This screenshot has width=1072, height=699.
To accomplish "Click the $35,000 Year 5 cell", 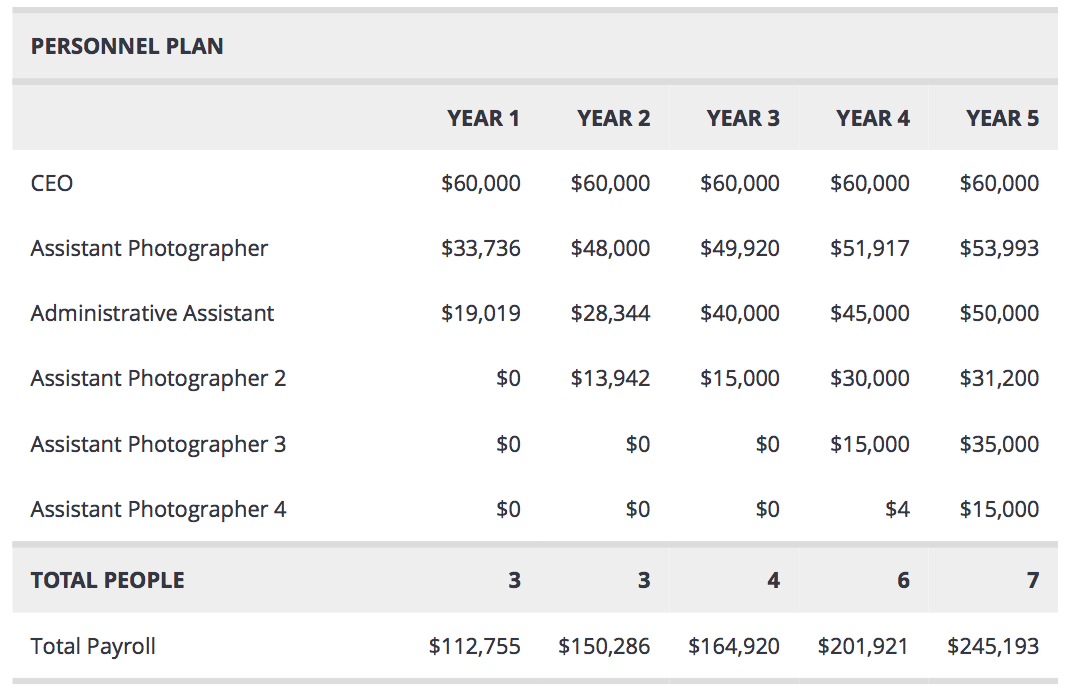I will pyautogui.click(x=999, y=444).
